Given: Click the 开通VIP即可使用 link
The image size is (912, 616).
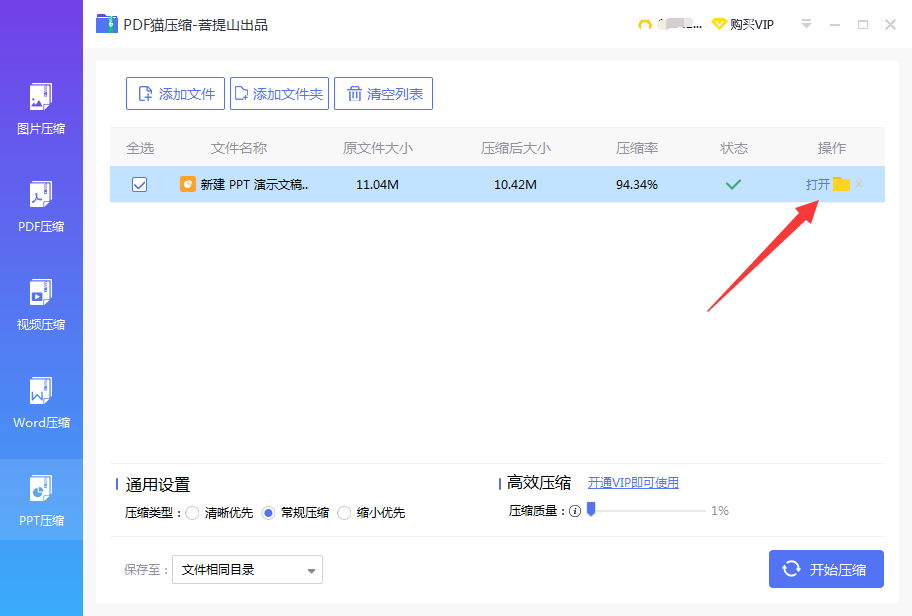Looking at the screenshot, I should (633, 482).
